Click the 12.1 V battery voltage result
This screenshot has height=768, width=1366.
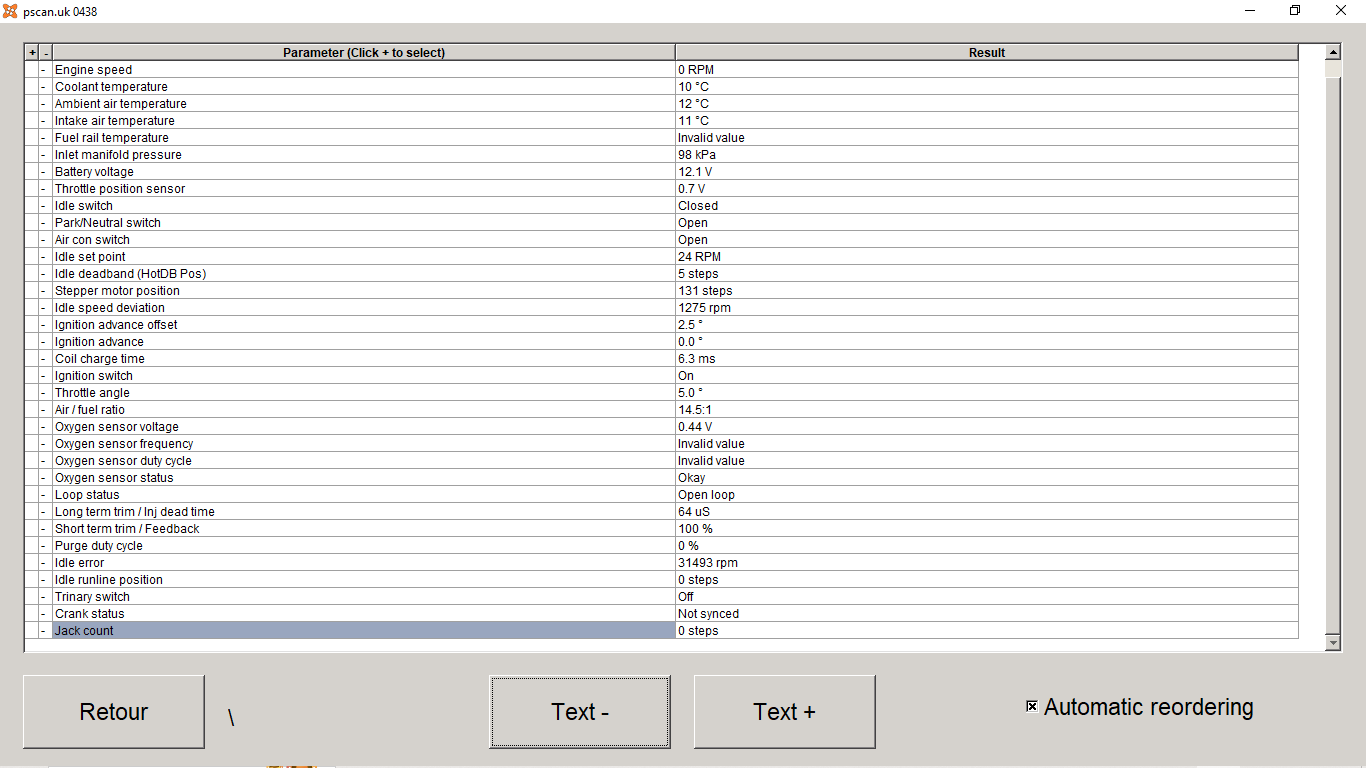pos(987,172)
